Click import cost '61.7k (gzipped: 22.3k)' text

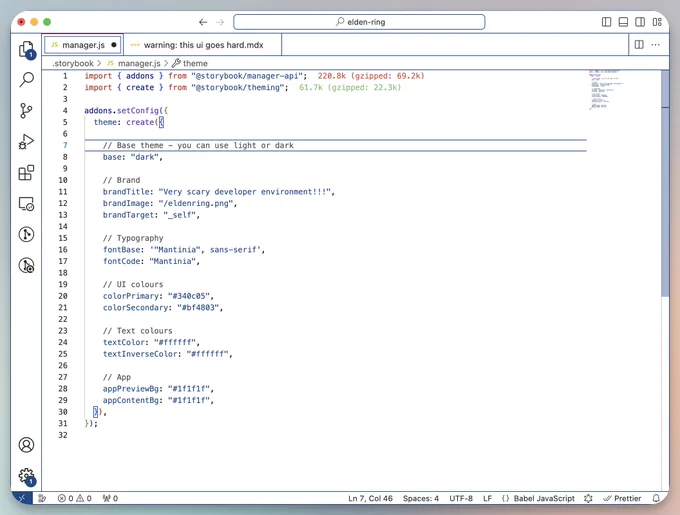350,88
